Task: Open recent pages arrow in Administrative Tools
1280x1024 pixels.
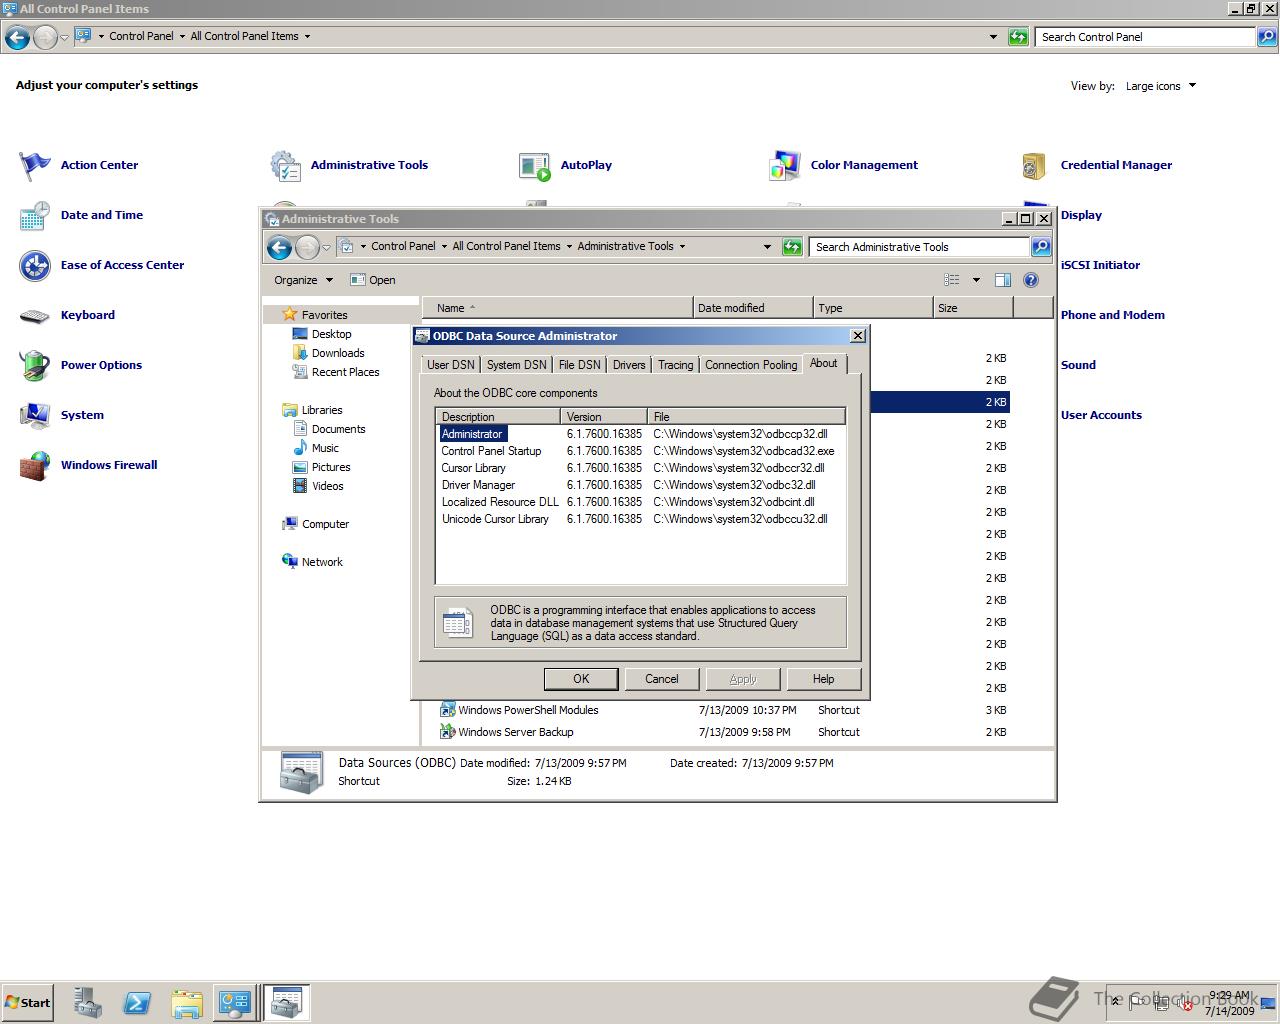Action: coord(326,248)
